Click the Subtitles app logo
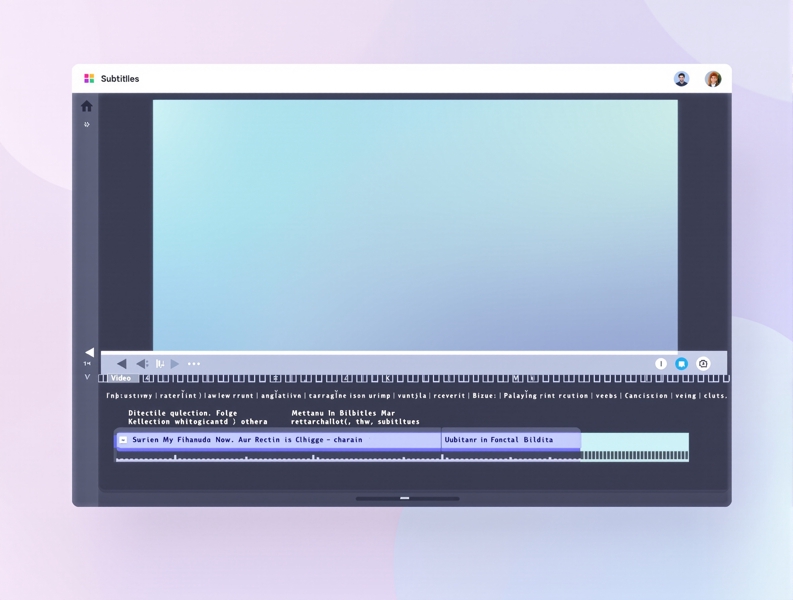Image resolution: width=793 pixels, height=600 pixels. [89, 78]
